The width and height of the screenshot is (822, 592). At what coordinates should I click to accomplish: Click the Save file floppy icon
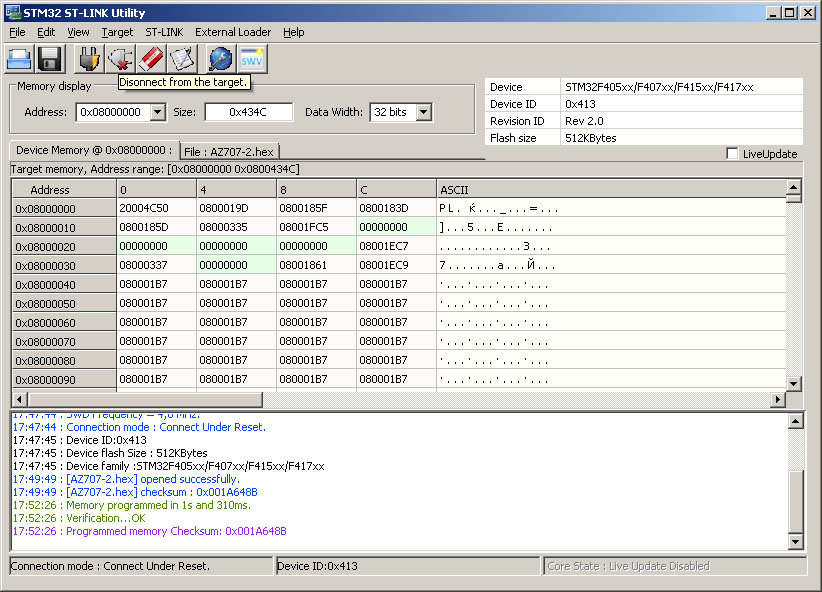(x=50, y=59)
